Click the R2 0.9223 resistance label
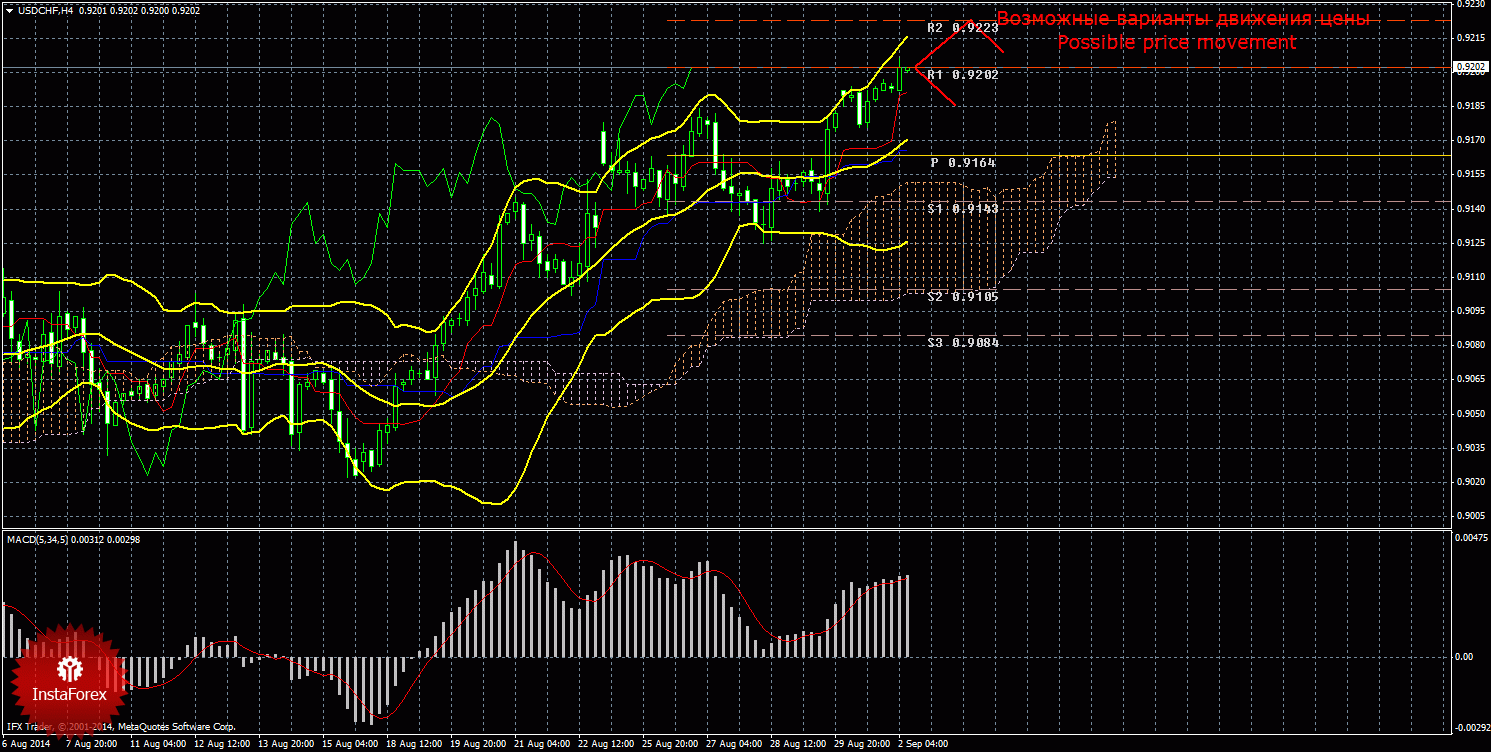The image size is (1491, 752). 962,28
